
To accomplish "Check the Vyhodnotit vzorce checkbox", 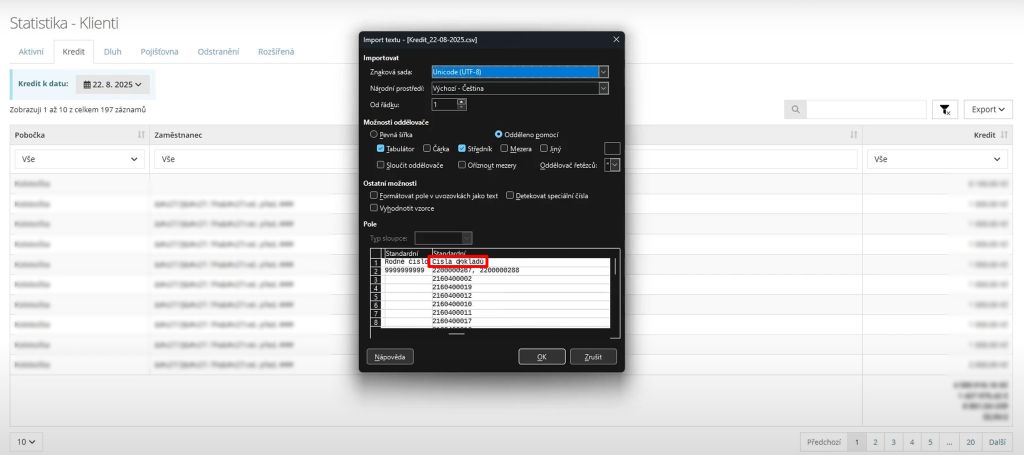I will [374, 208].
